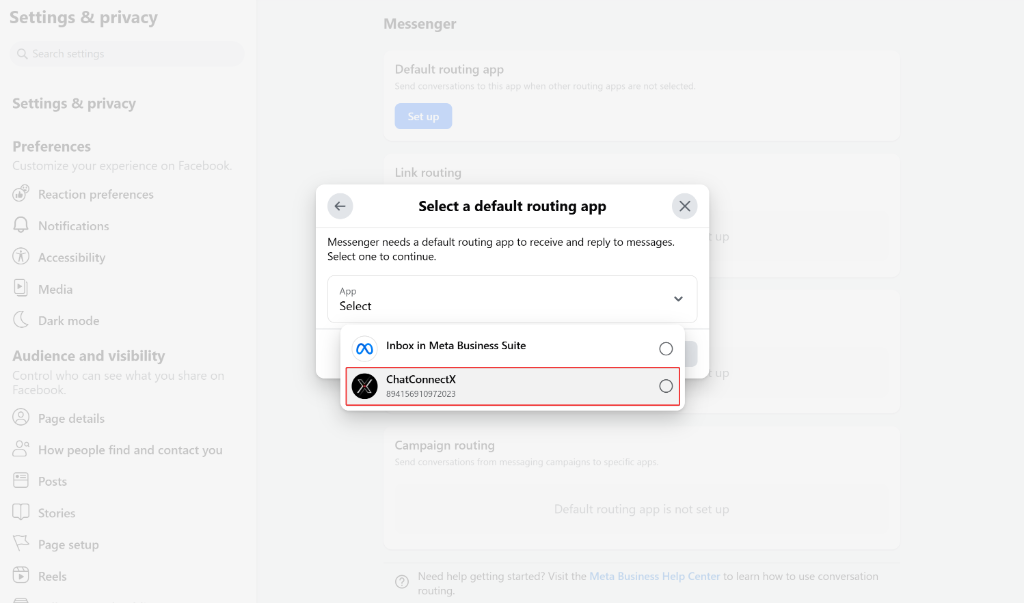Click the find and contact people icon

click(21, 449)
